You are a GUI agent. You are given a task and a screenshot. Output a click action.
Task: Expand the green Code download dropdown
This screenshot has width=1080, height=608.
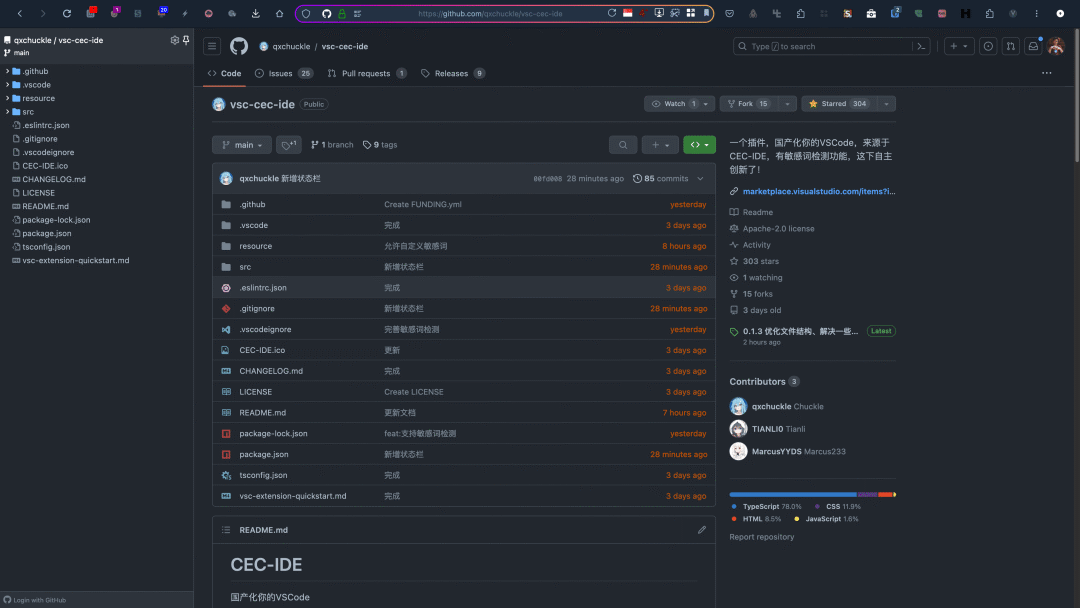point(708,144)
